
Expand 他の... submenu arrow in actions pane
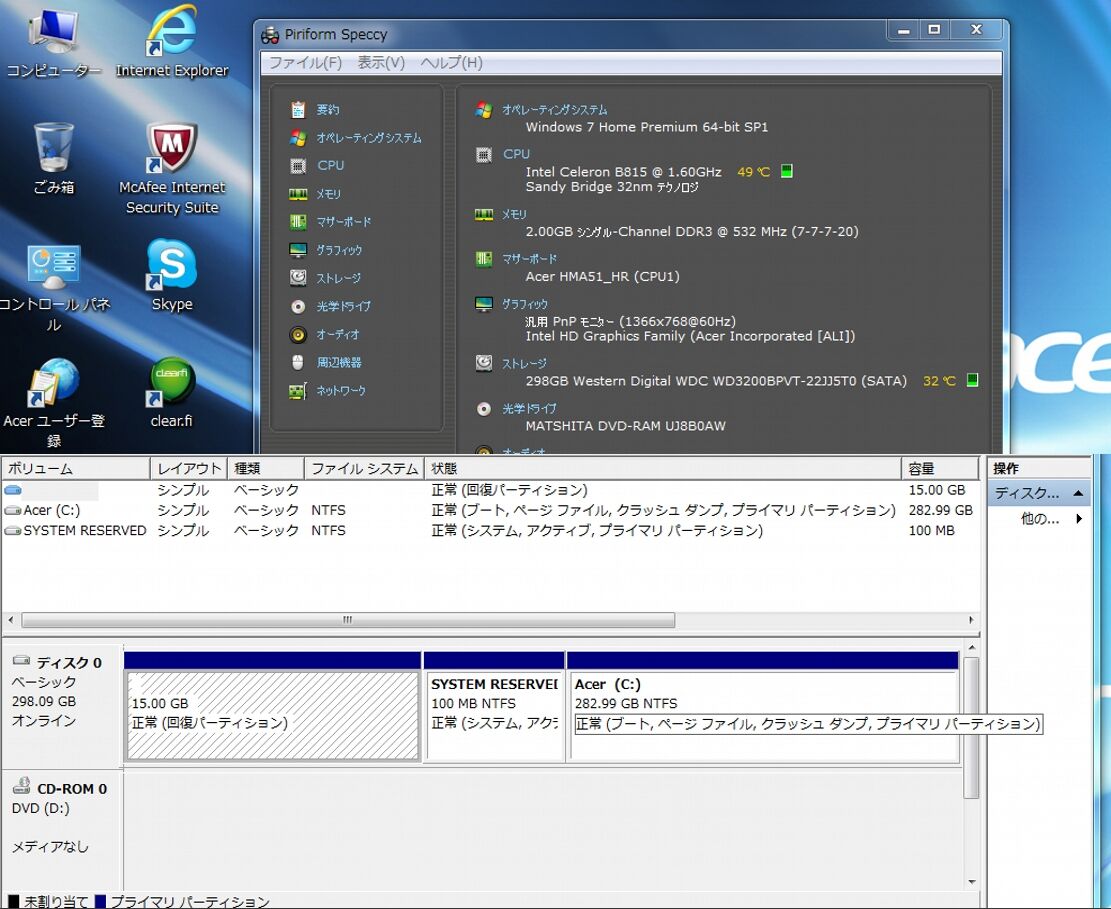click(x=1079, y=519)
